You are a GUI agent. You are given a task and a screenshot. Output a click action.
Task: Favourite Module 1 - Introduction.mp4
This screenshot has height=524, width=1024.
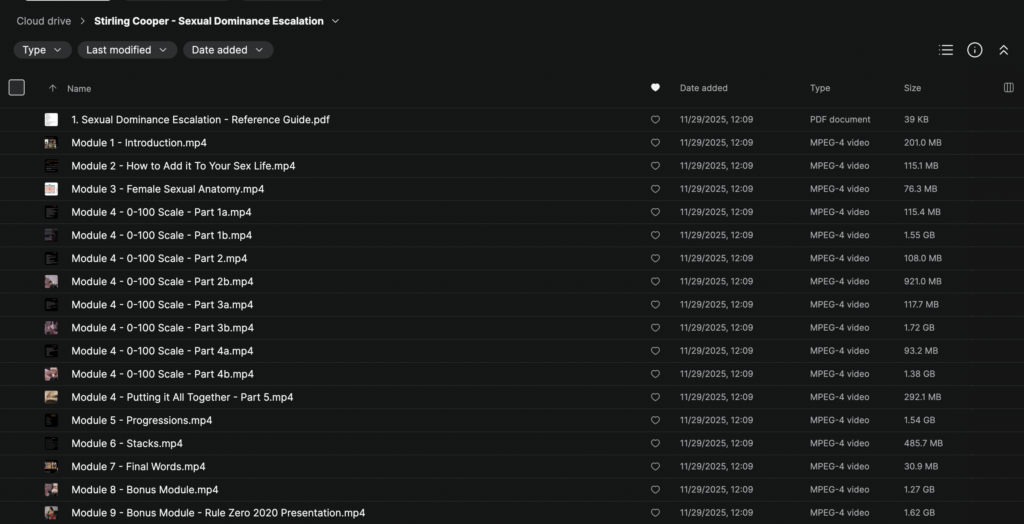point(655,143)
